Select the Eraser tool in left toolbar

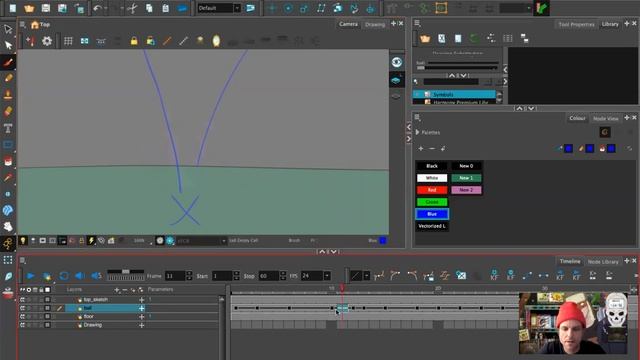pyautogui.click(x=8, y=111)
